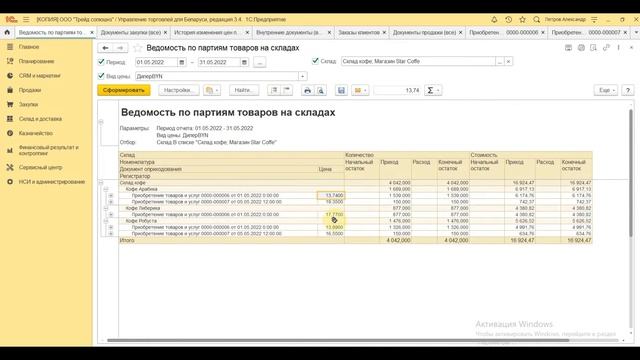Click the Найти button
The height and width of the screenshot is (360, 640).
coord(244,90)
